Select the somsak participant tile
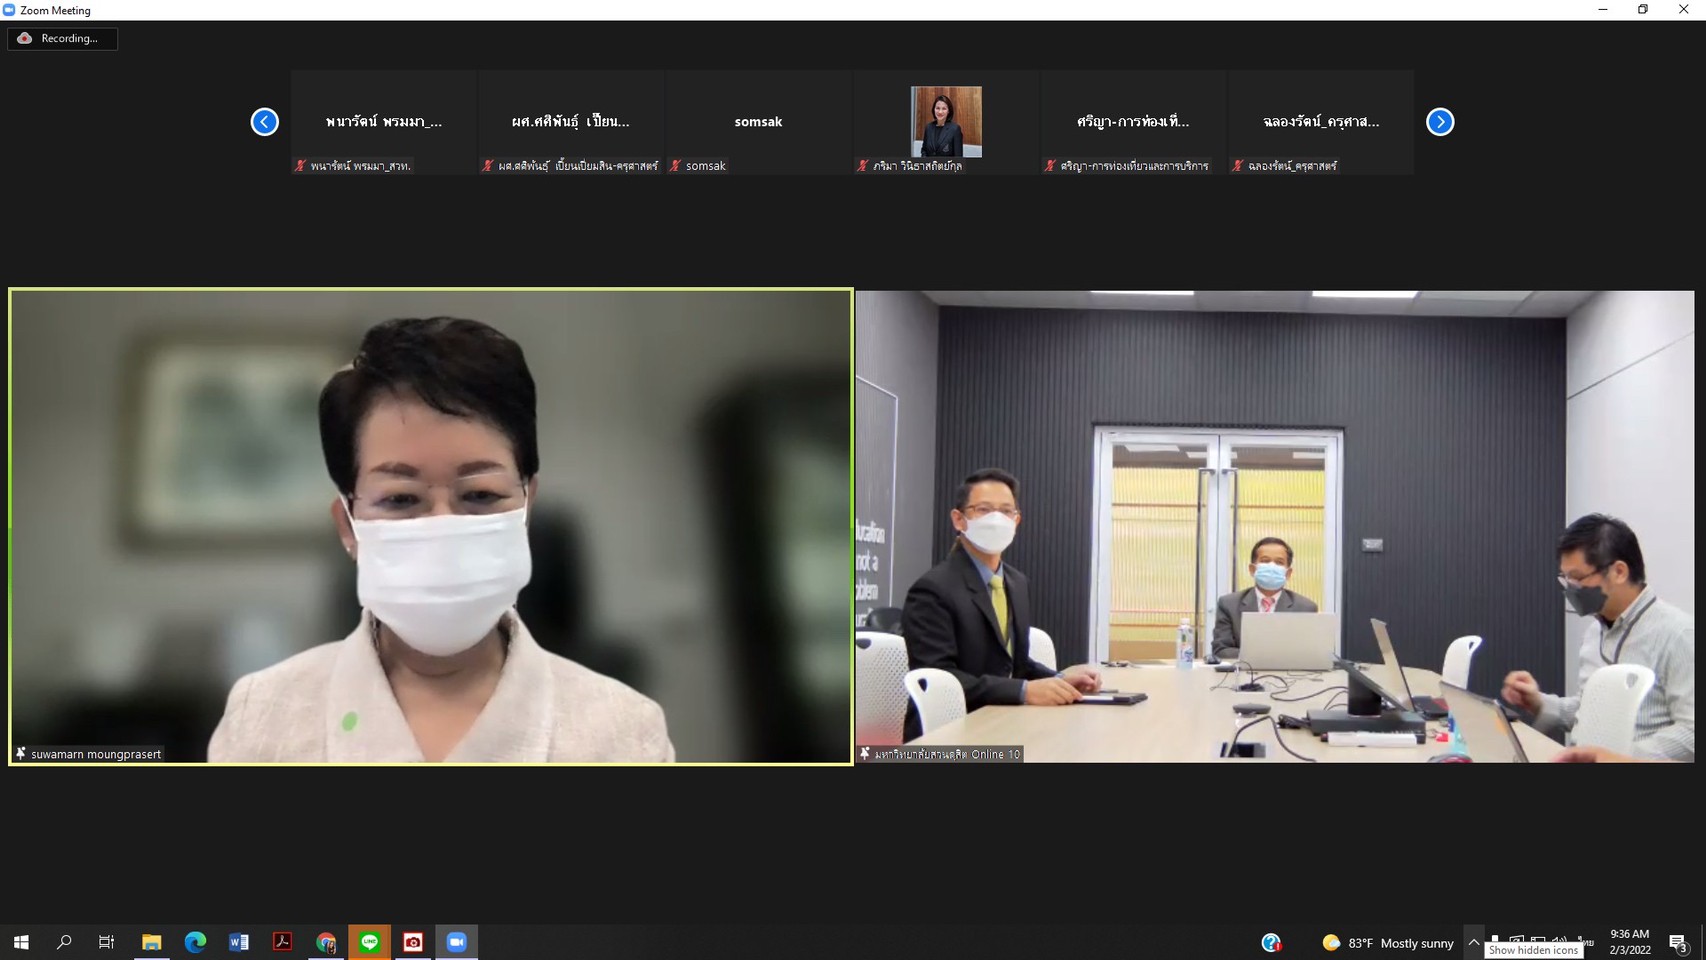 (x=758, y=122)
